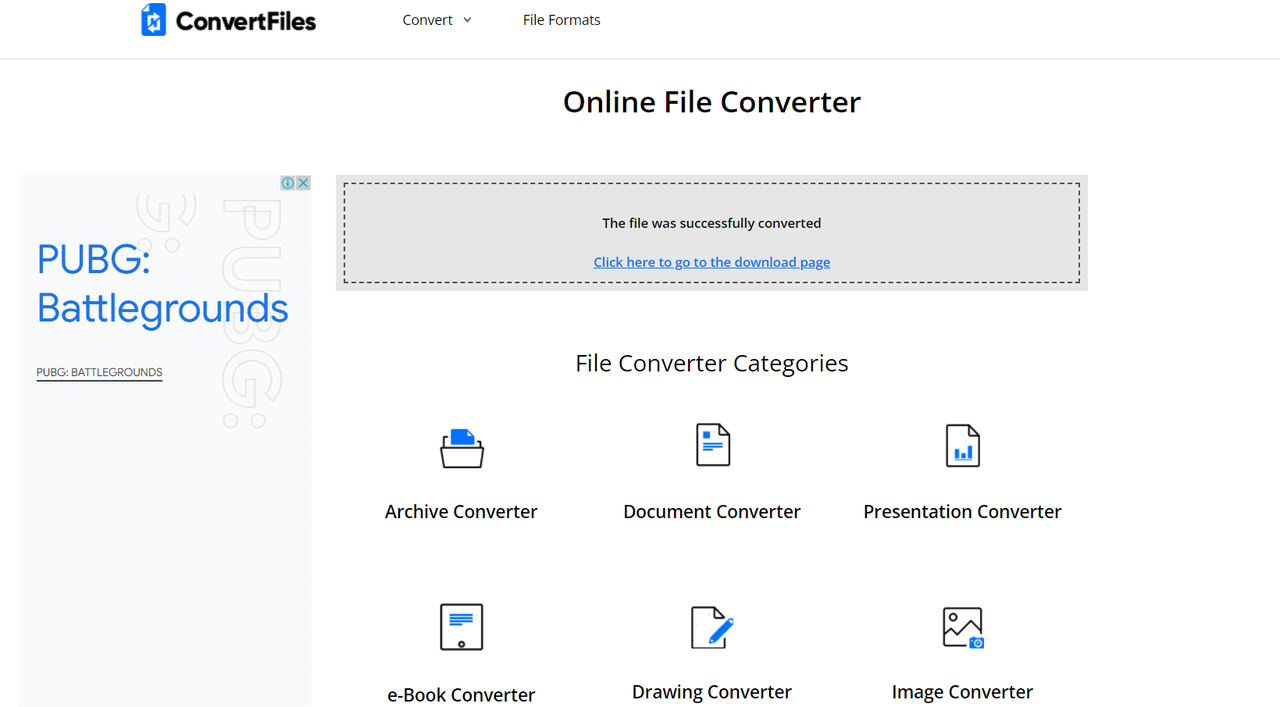
Task: Open the Presentation Converter label
Action: [962, 511]
